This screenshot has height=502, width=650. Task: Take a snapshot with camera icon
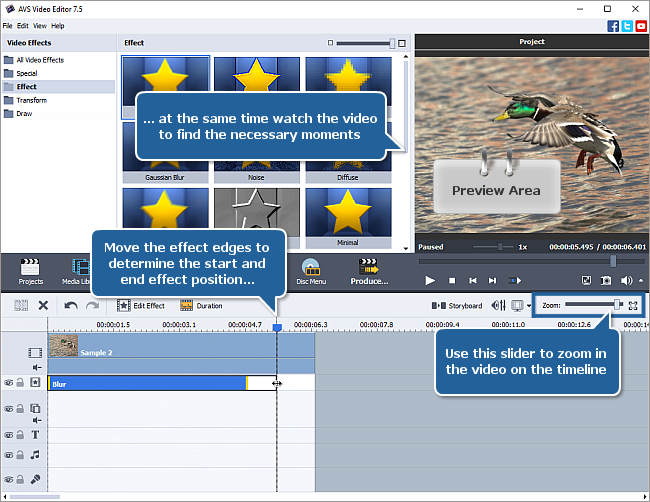click(x=606, y=281)
